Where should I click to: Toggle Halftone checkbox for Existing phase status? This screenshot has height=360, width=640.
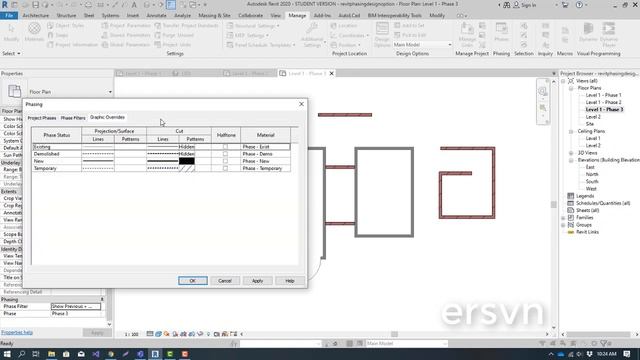[225, 147]
